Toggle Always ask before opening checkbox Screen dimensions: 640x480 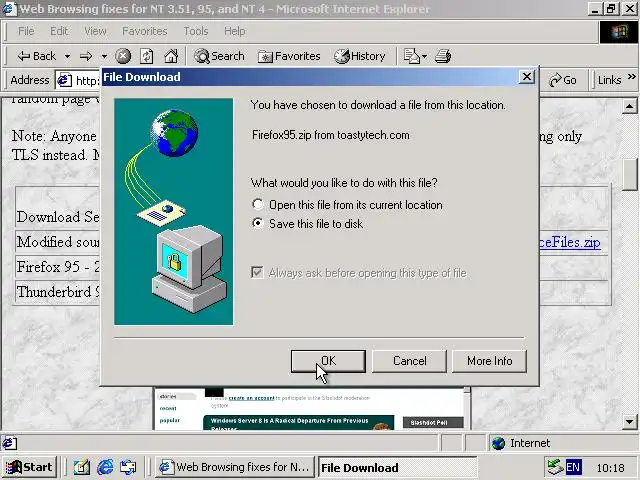(257, 272)
